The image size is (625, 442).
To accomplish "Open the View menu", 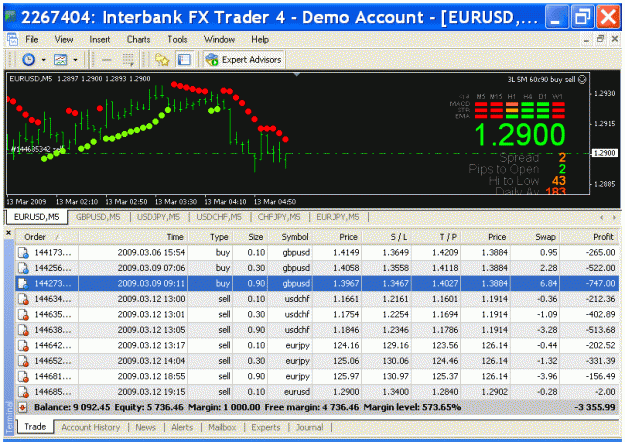I will [x=64, y=39].
